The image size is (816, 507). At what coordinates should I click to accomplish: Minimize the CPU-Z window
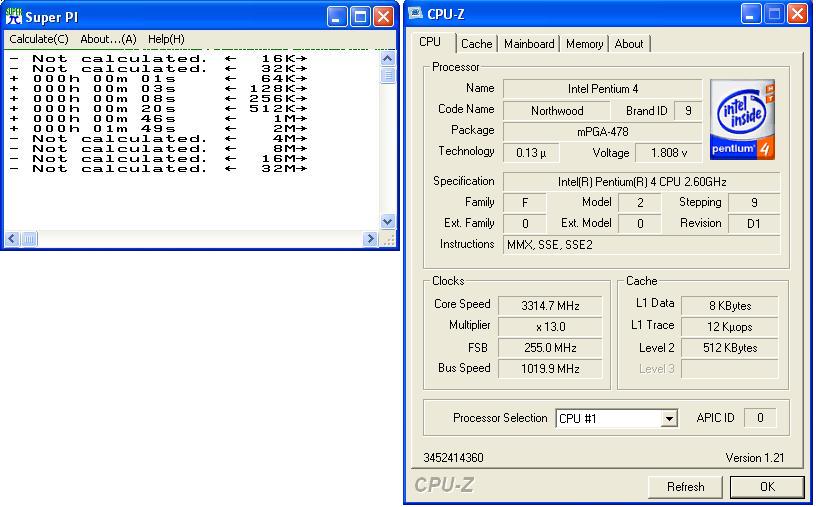click(751, 14)
